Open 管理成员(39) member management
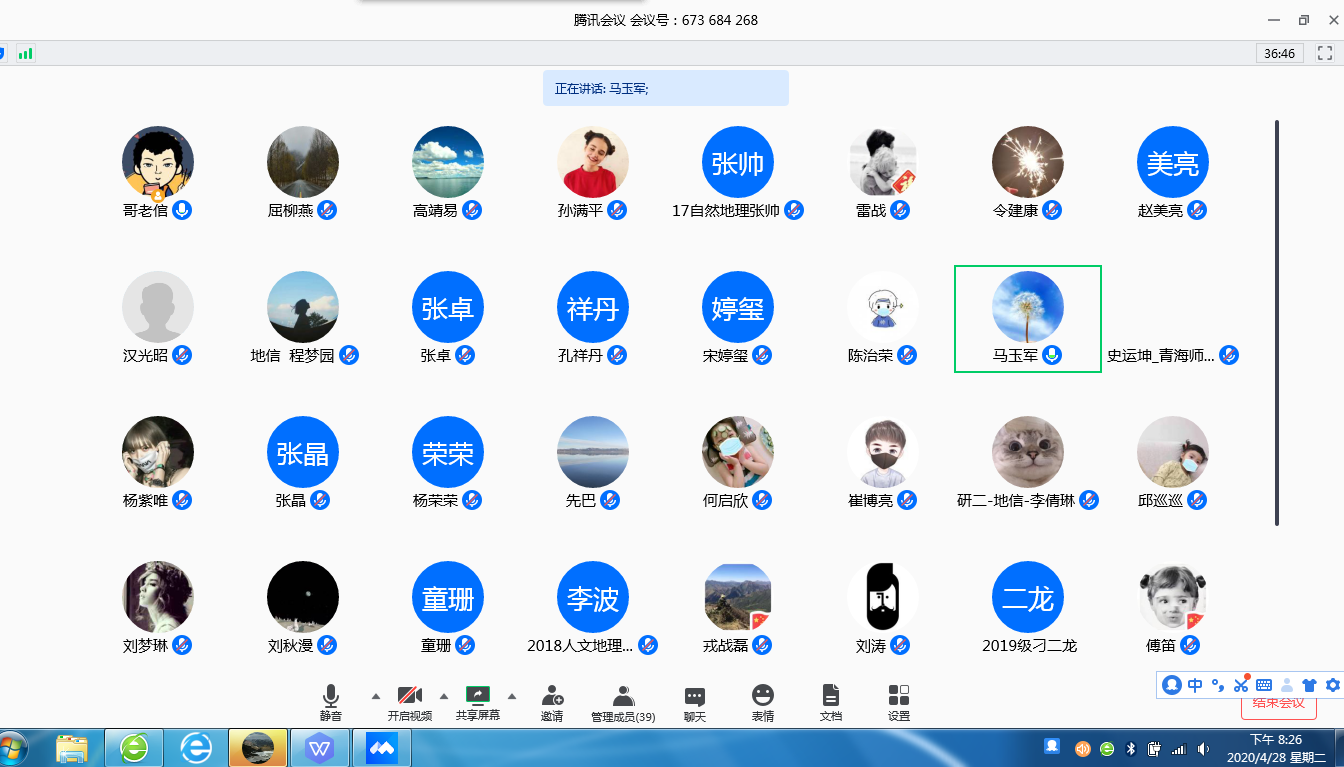The image size is (1344, 767). pos(623,702)
